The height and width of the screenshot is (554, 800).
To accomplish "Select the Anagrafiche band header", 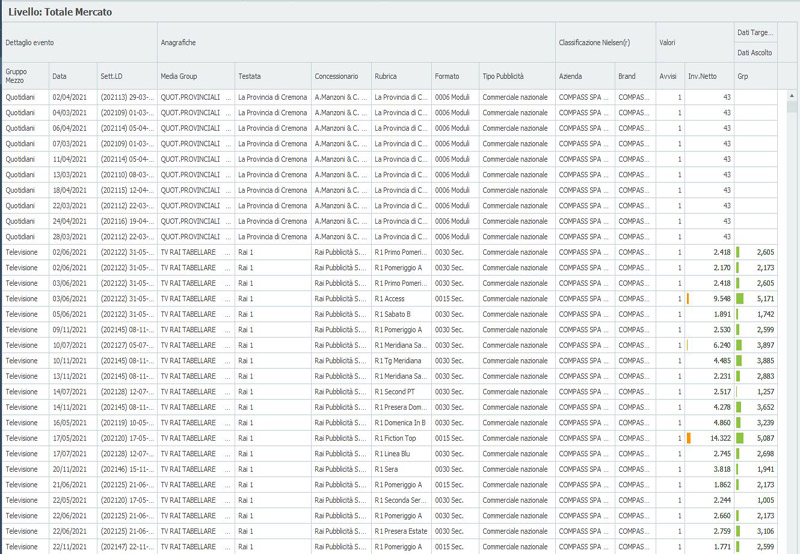I will (180, 43).
